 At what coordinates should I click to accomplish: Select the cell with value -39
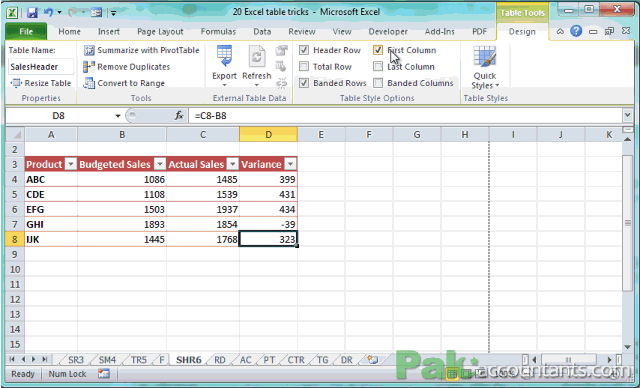coord(268,224)
